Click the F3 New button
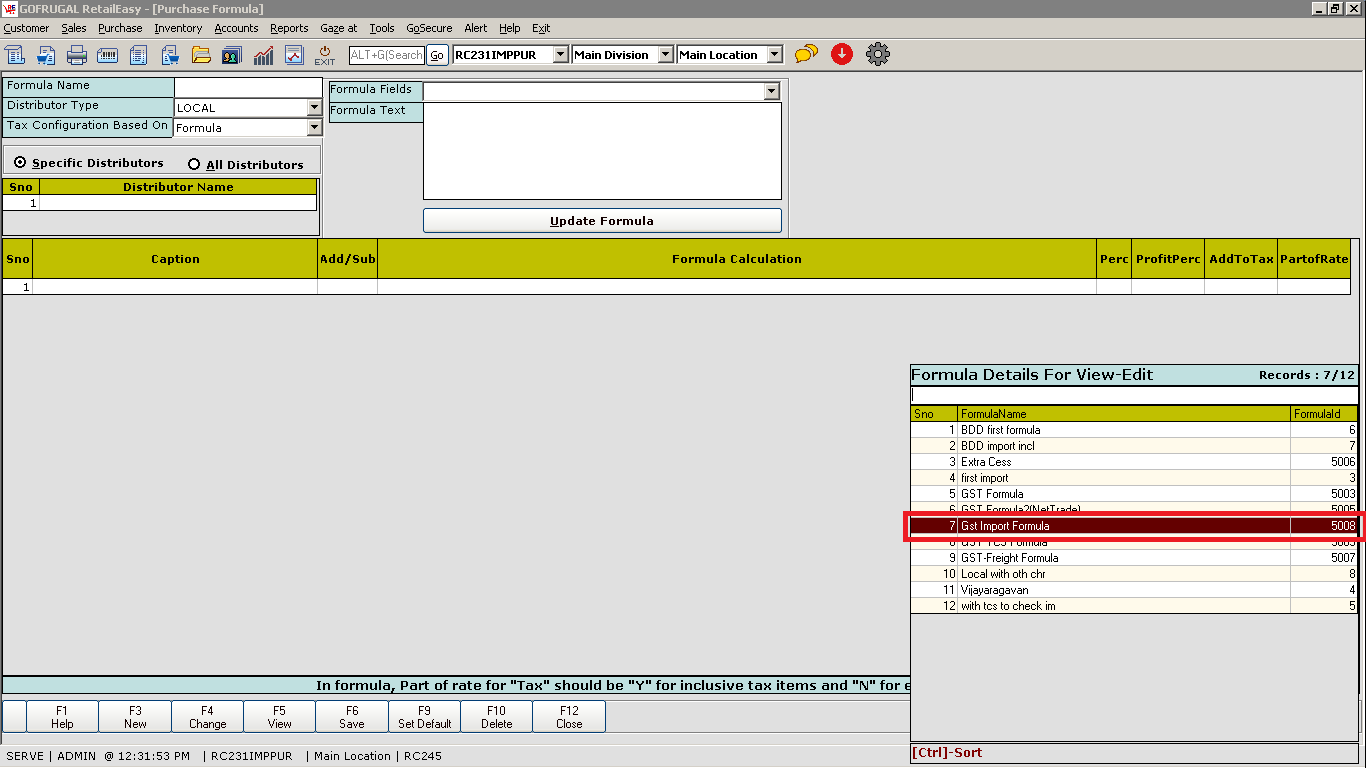The width and height of the screenshot is (1366, 768). (135, 717)
